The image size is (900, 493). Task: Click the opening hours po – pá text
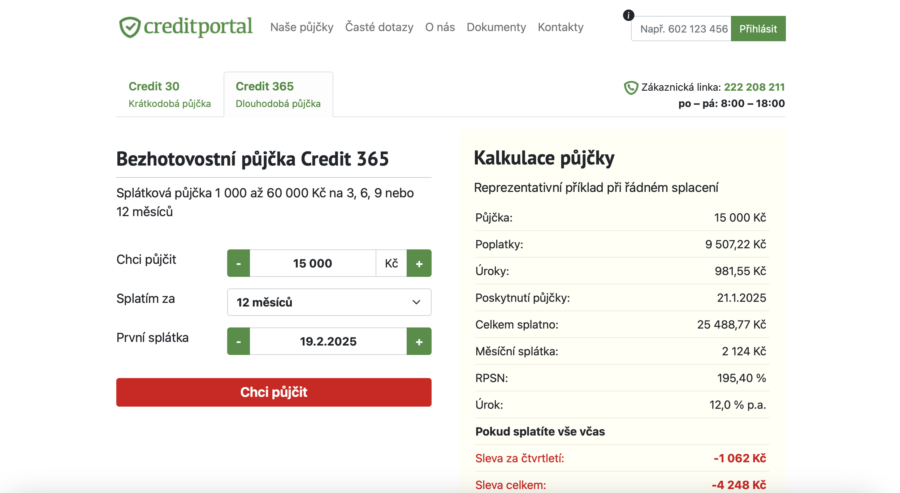[x=731, y=103]
